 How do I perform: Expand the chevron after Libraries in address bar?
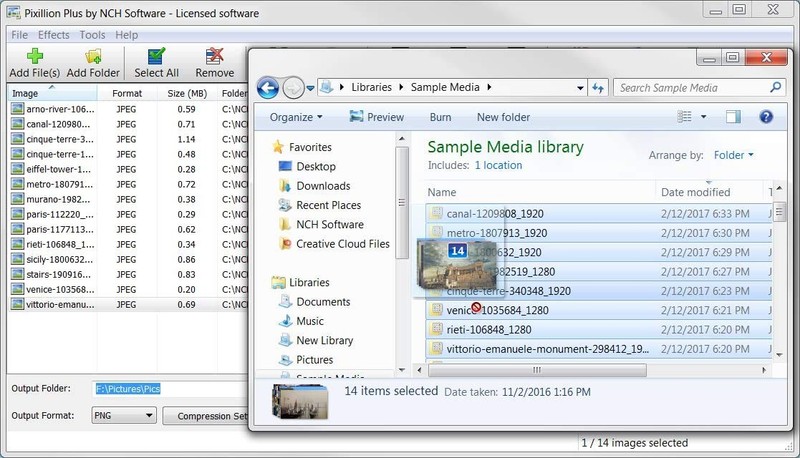click(401, 87)
